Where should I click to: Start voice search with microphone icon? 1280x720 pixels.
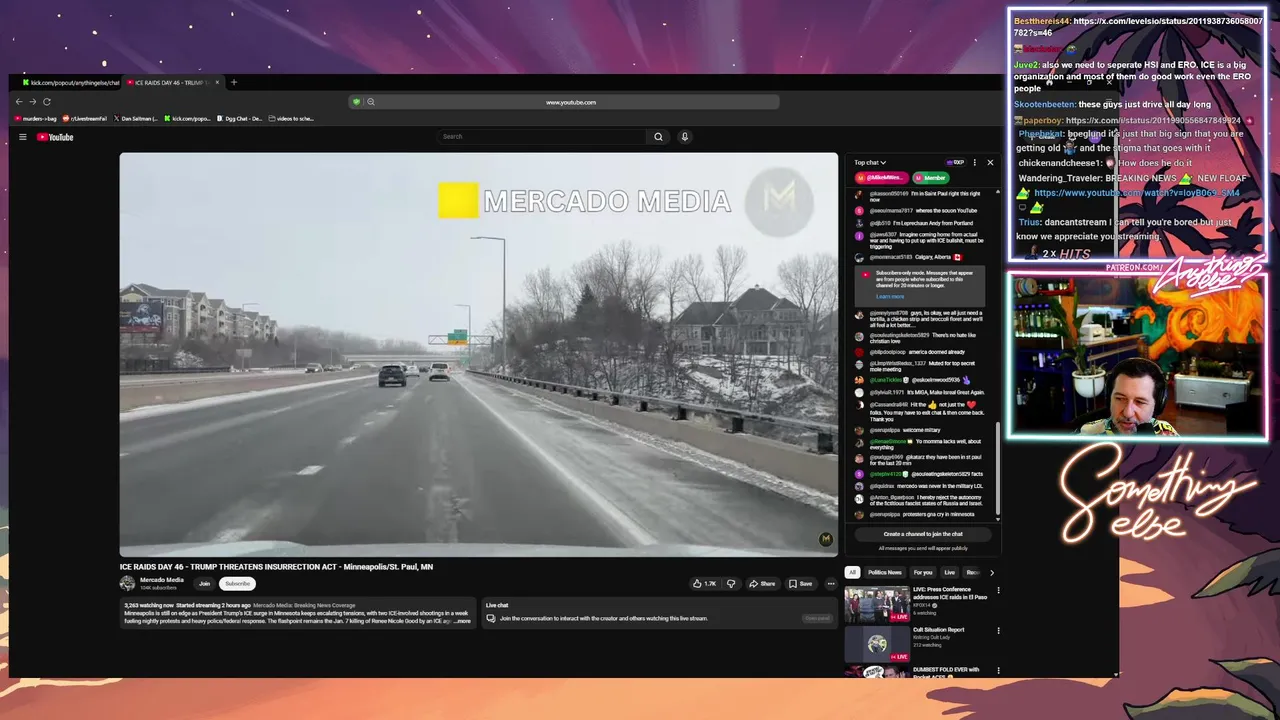[685, 137]
